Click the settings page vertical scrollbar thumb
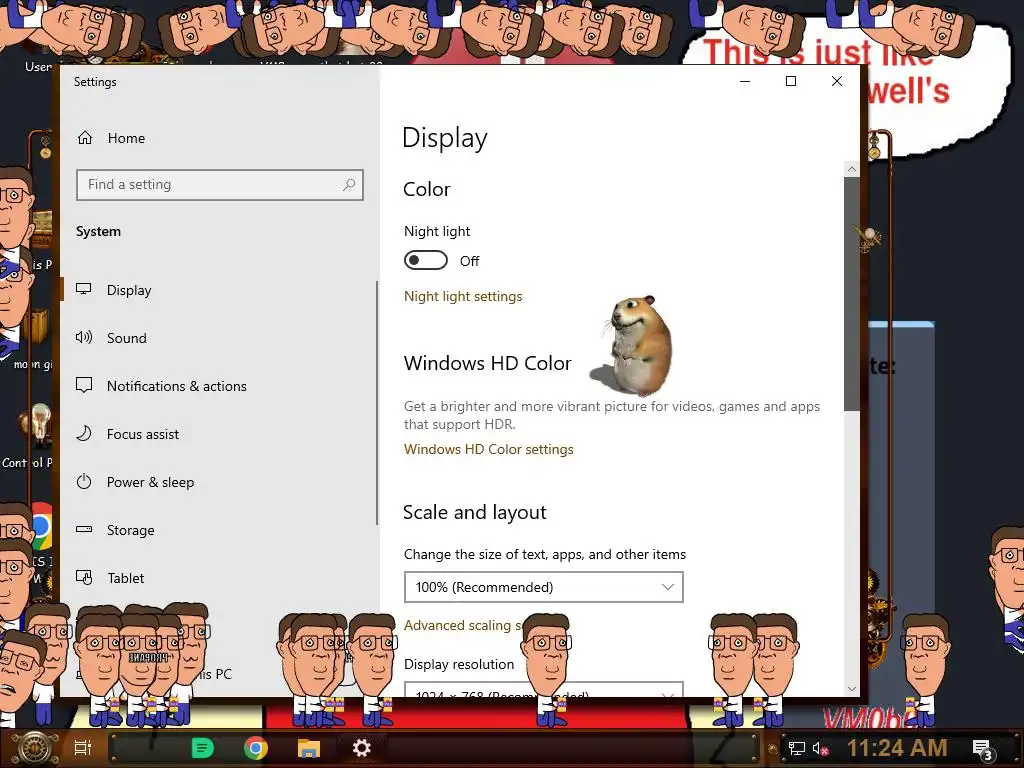The image size is (1024, 768). tap(852, 294)
